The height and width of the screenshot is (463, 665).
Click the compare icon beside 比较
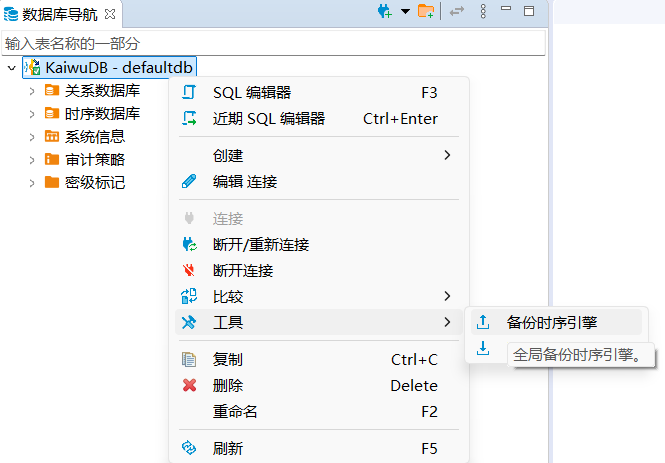click(189, 296)
